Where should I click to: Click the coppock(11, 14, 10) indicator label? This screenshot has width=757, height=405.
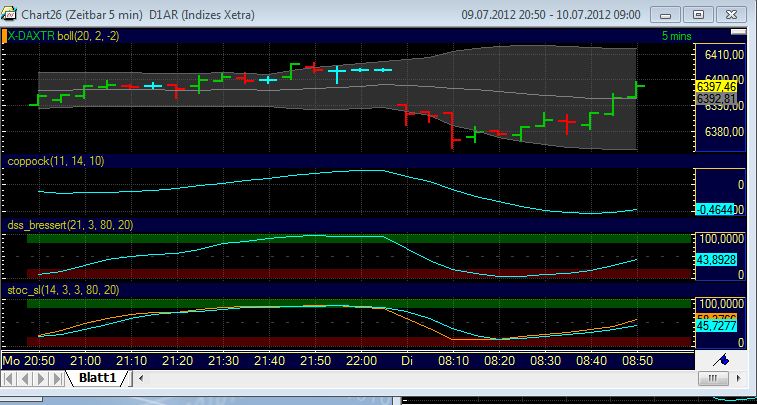56,161
